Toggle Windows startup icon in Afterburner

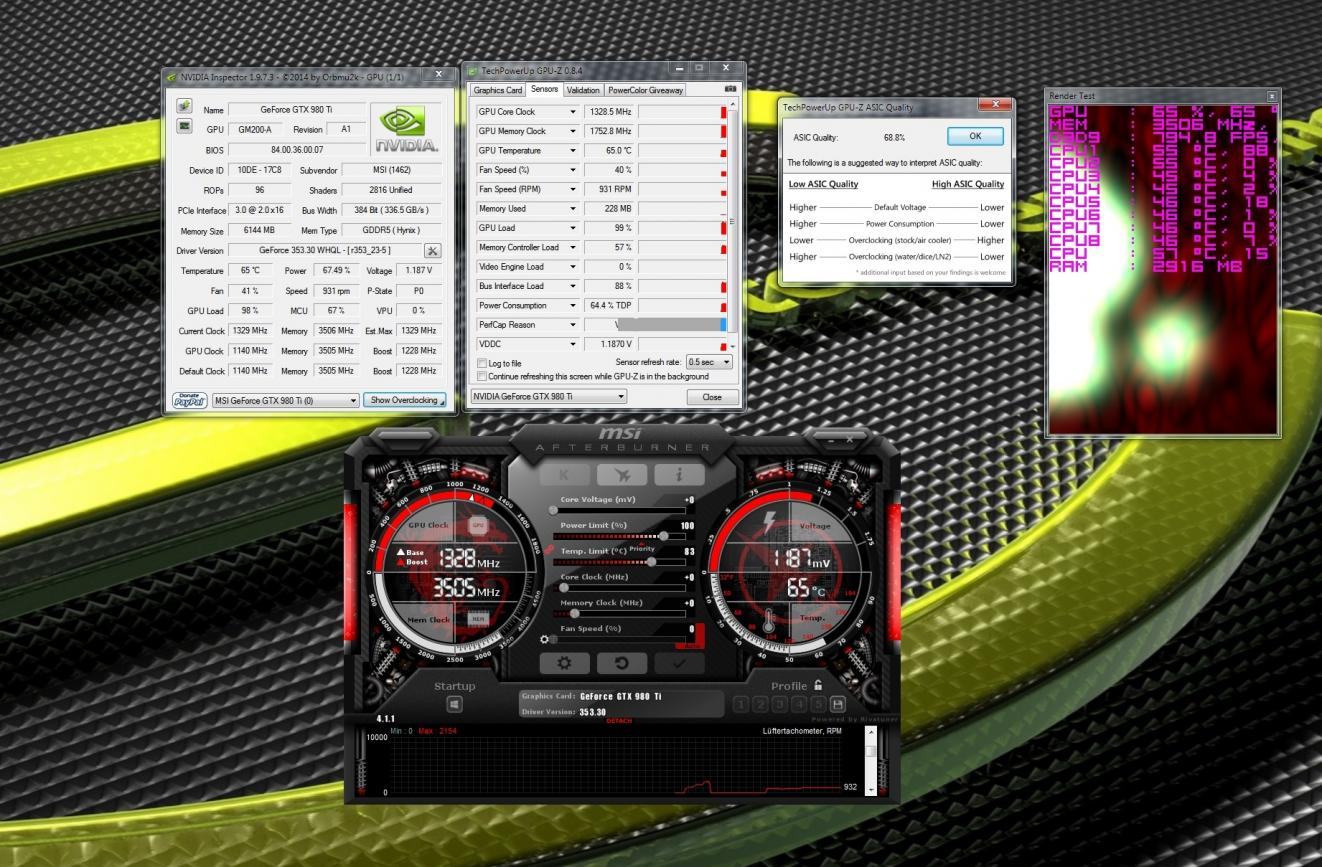[x=454, y=704]
